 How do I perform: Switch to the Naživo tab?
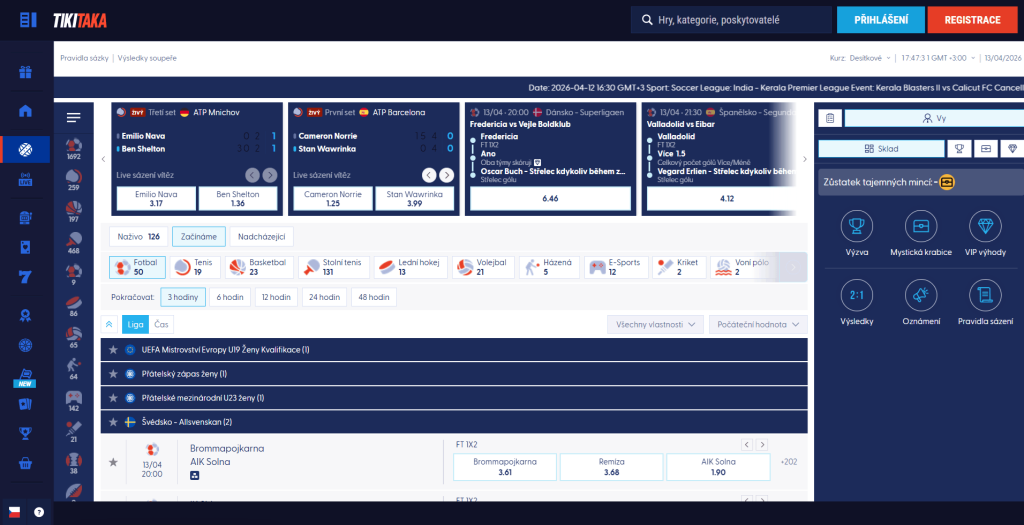(x=138, y=237)
